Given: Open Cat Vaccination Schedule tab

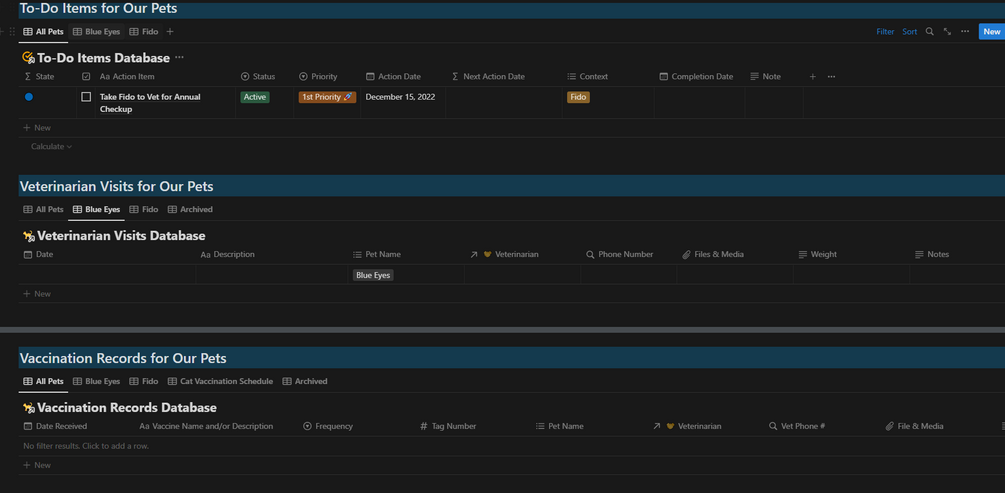Looking at the screenshot, I should 220,381.
